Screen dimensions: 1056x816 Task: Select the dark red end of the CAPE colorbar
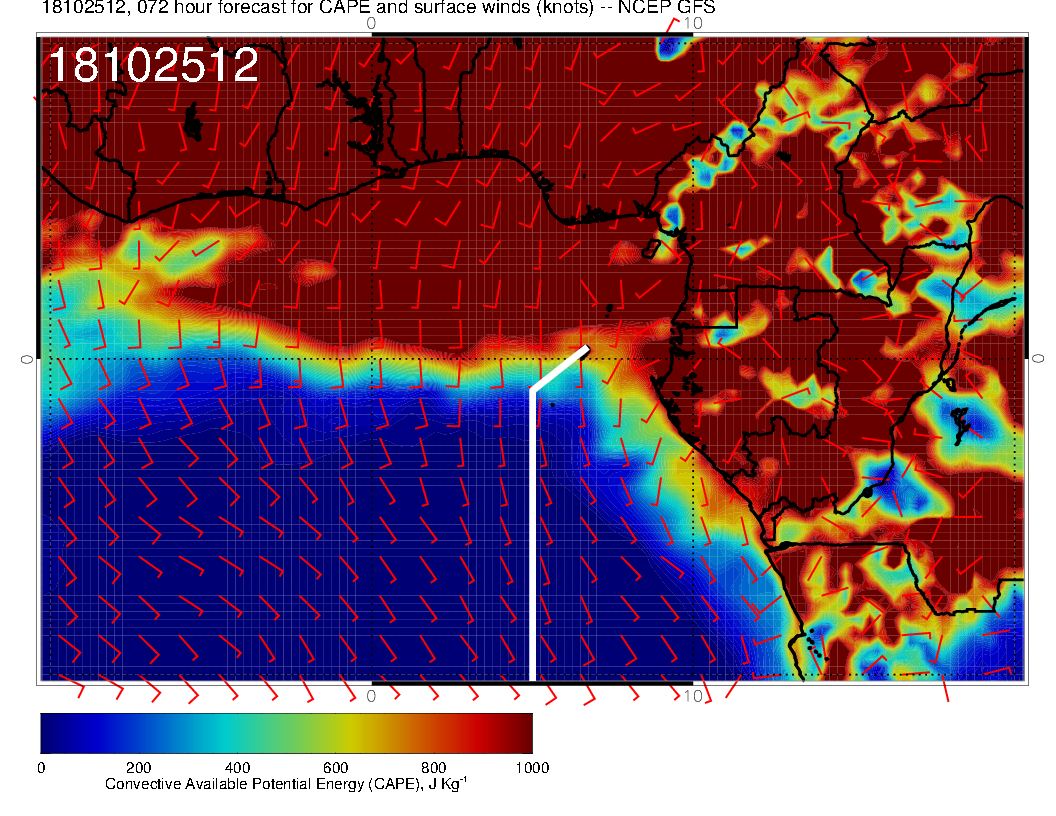518,732
